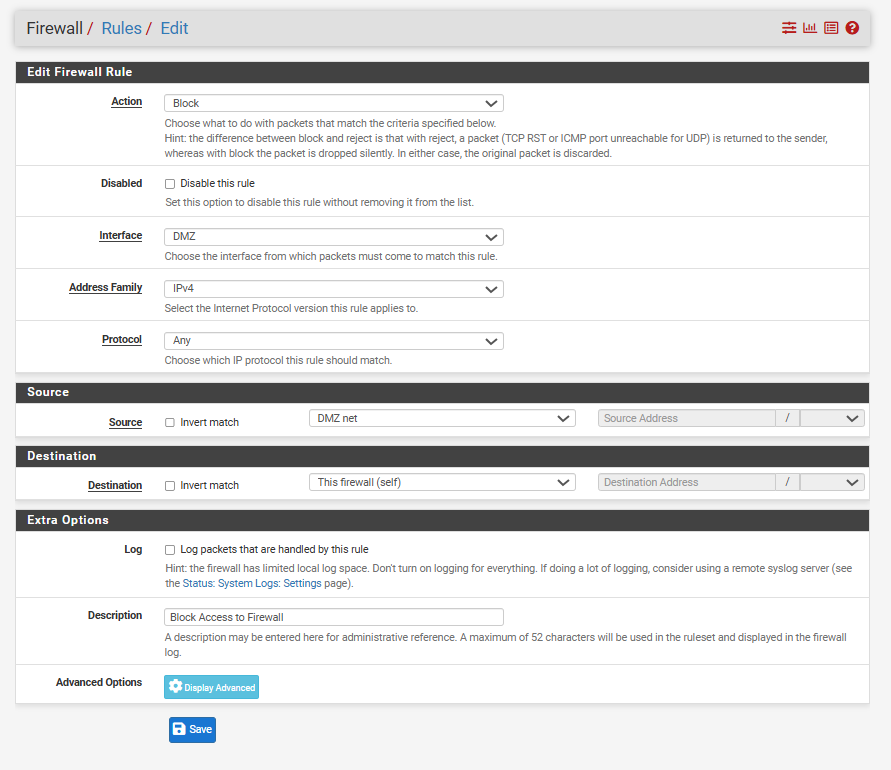
Task: Click the Display Advanced gear button
Action: (211, 687)
